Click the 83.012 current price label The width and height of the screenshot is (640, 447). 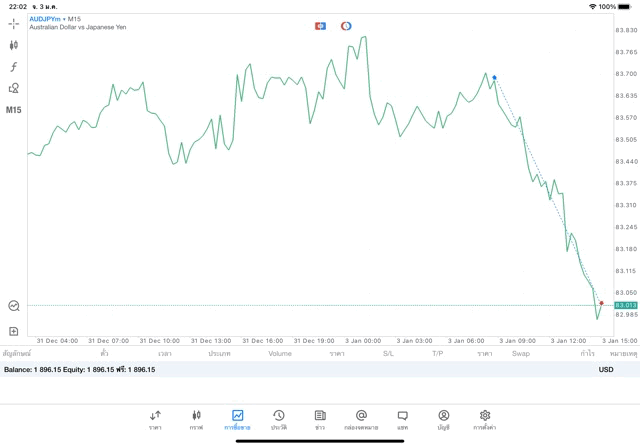click(x=626, y=305)
